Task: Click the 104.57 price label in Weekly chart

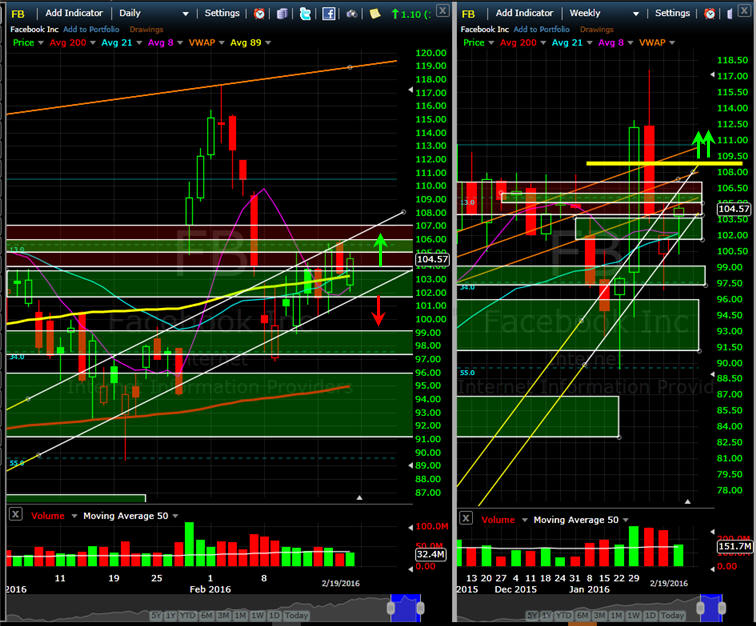Action: (x=734, y=208)
